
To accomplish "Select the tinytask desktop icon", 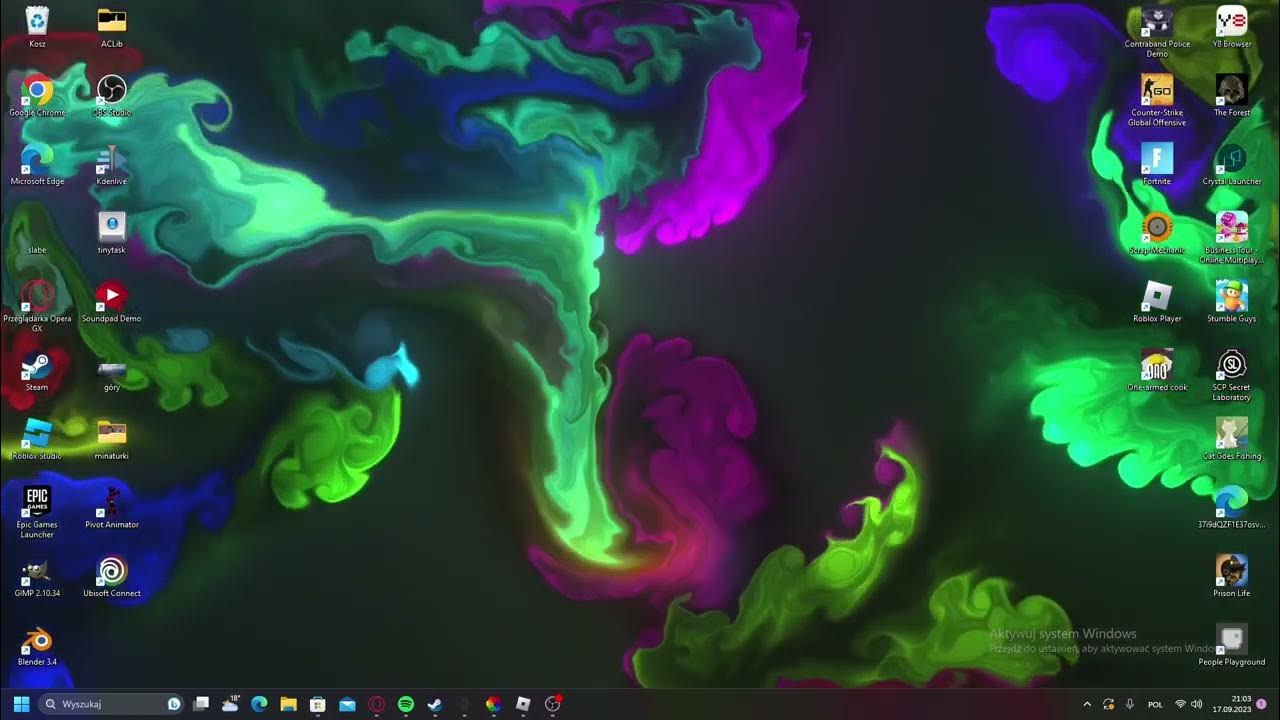I will [112, 233].
